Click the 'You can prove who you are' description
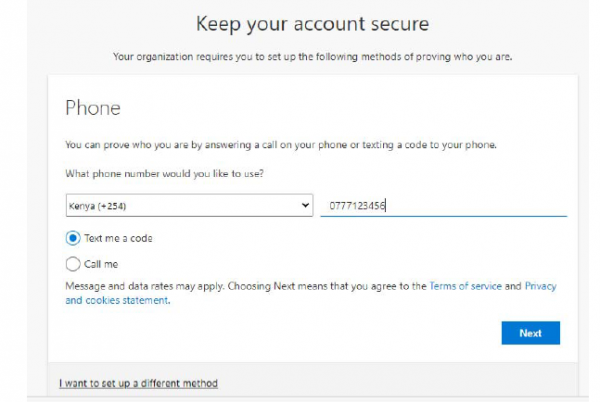Viewport: 600px width, 402px height. click(280, 146)
